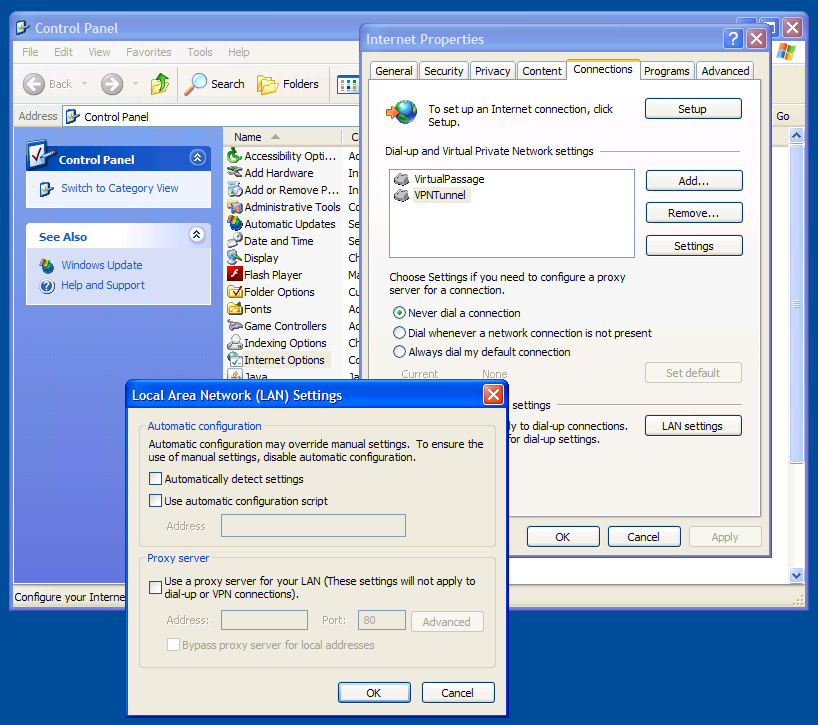Switch to the Advanced tab

725,71
